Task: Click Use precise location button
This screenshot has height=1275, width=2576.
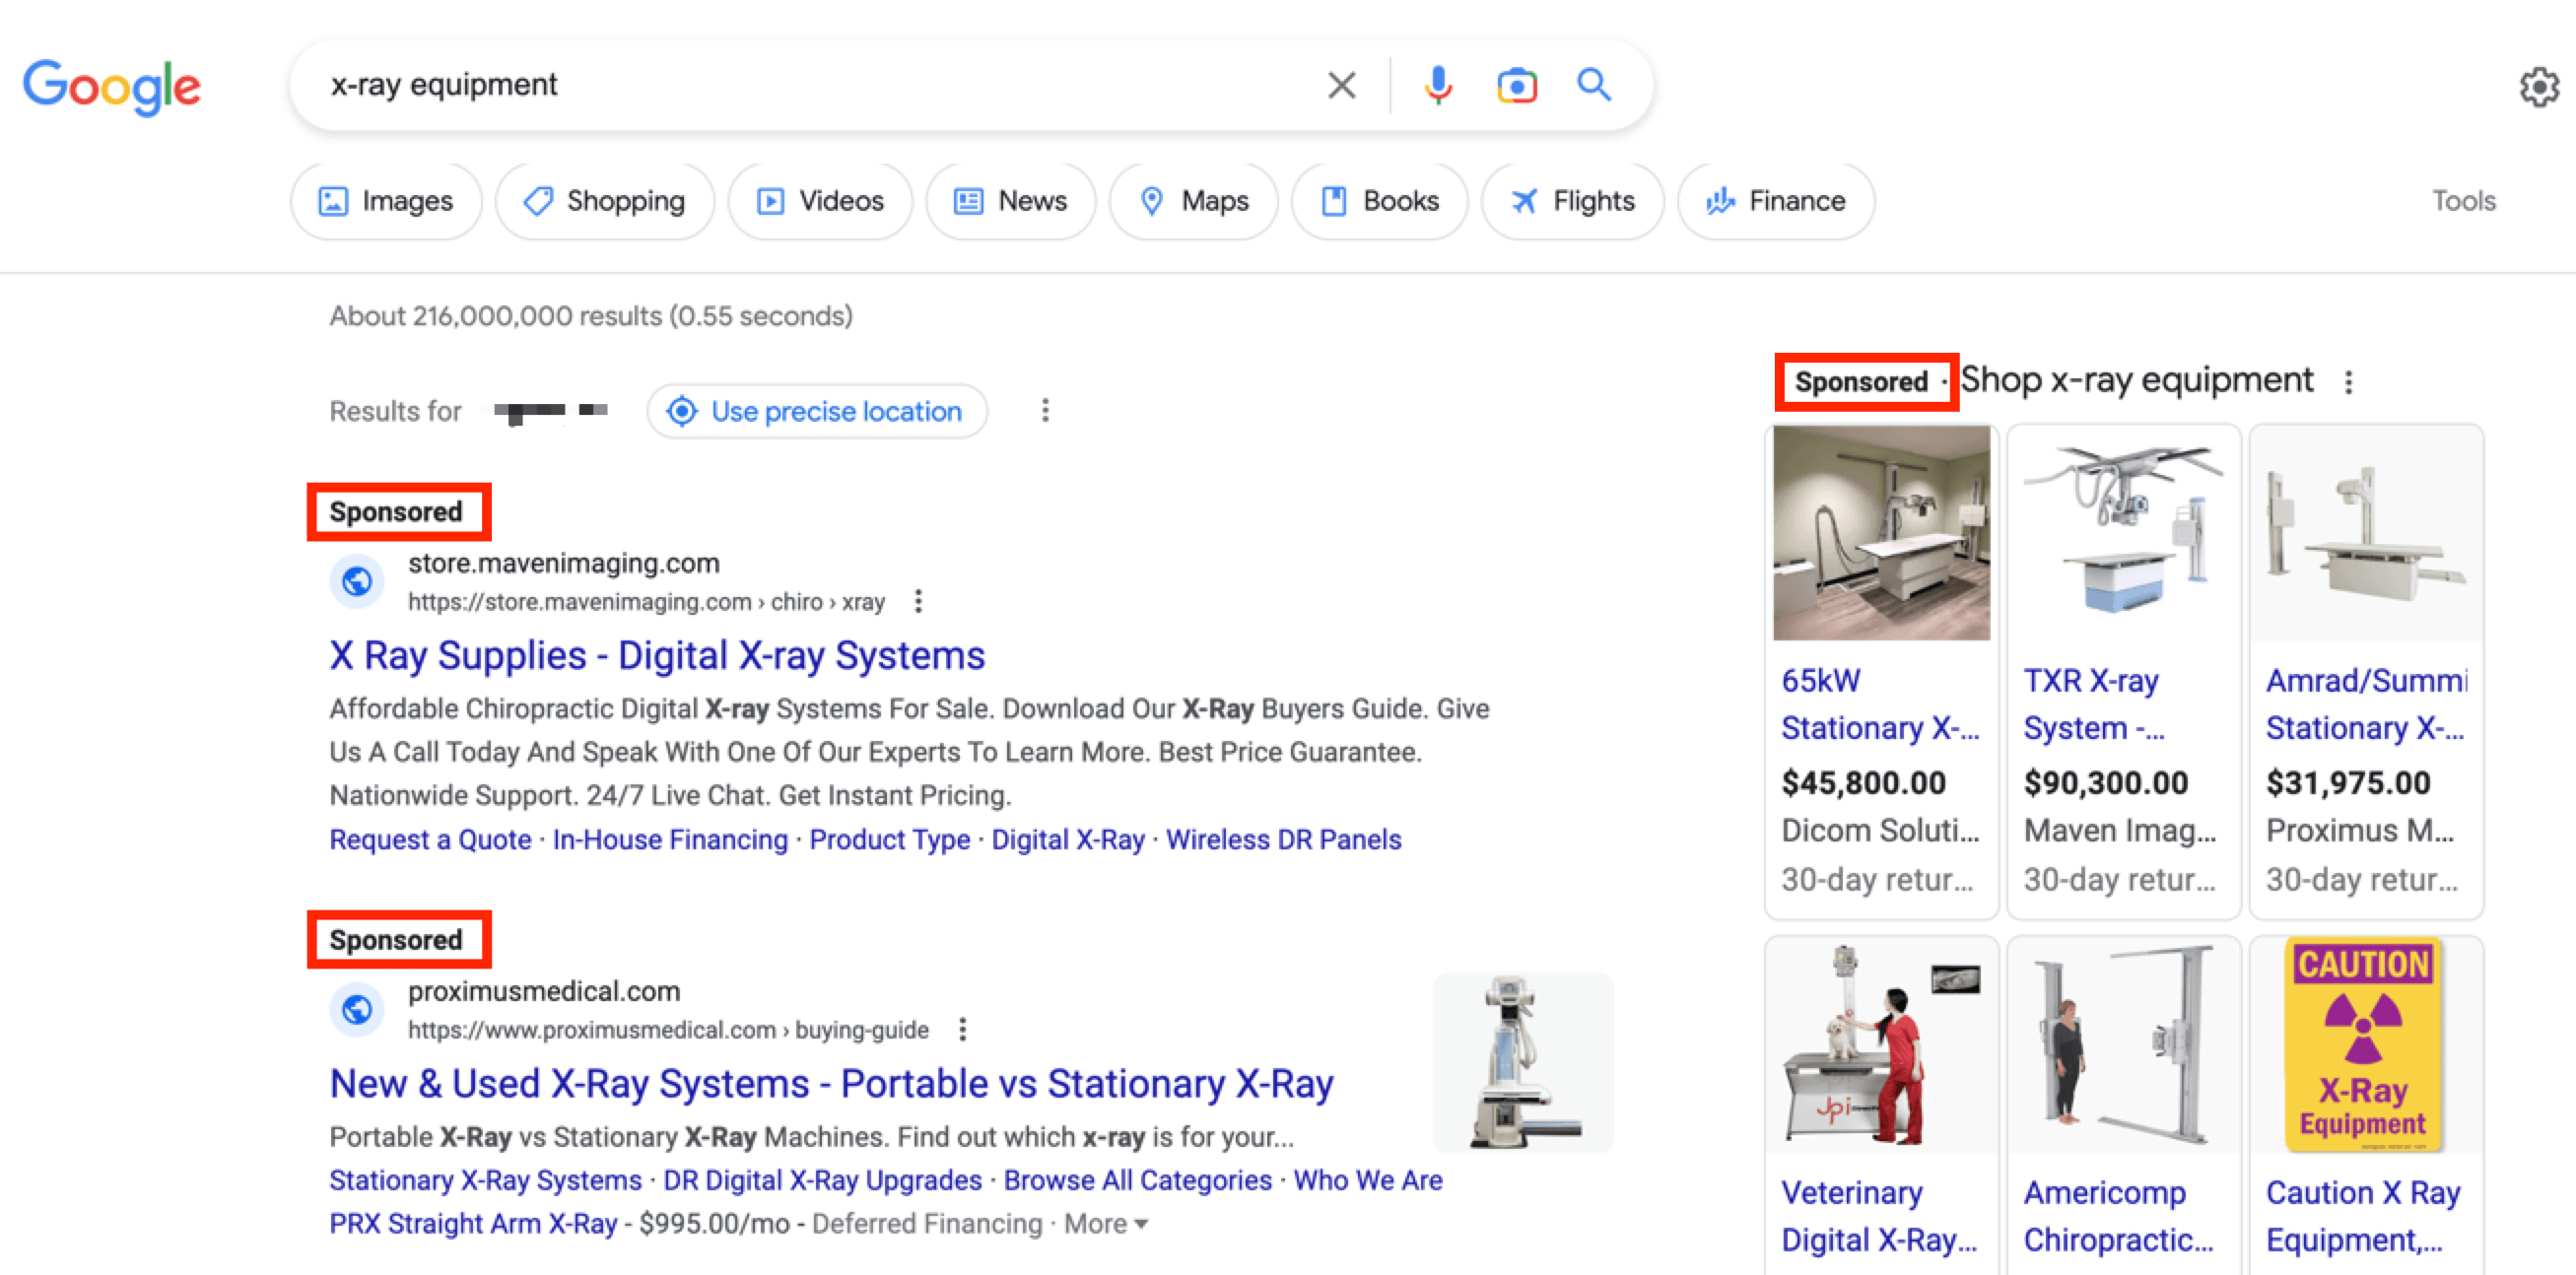Action: tap(817, 411)
